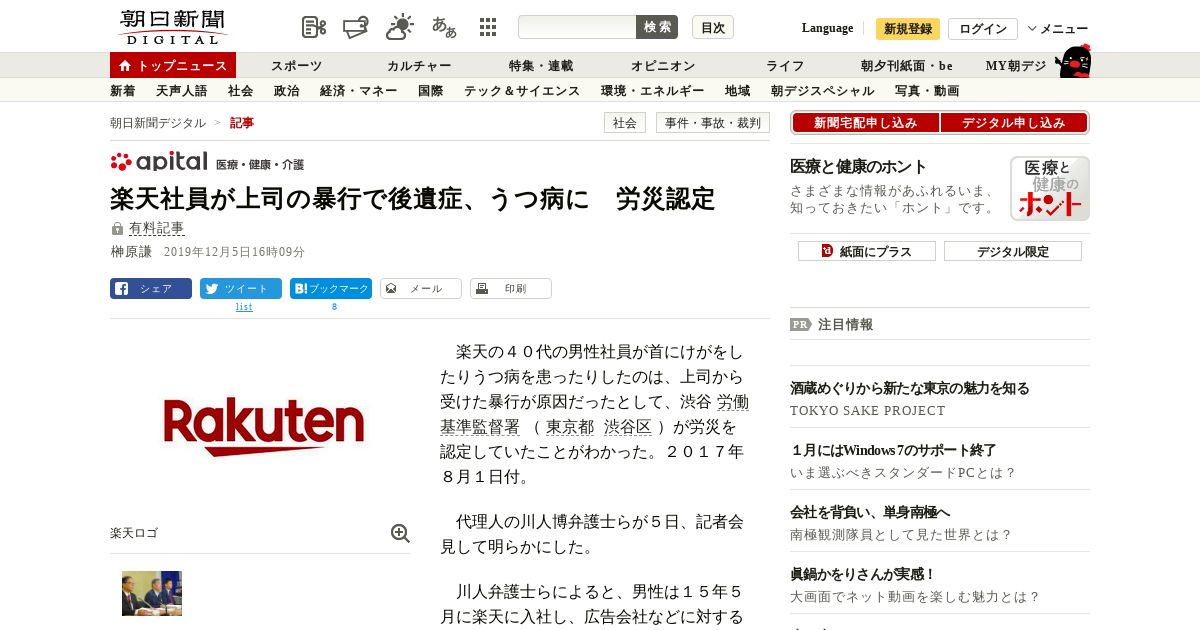The width and height of the screenshot is (1200, 630).
Task: Open the 渋谷区 keyword link
Action: coord(628,427)
